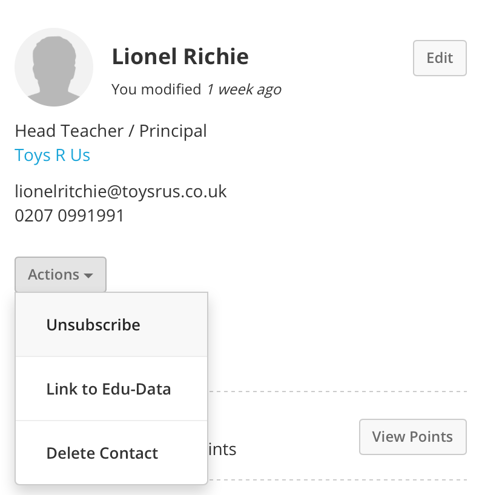Click the grey avatar placeholder icon
This screenshot has width=482, height=495.
(x=54, y=67)
